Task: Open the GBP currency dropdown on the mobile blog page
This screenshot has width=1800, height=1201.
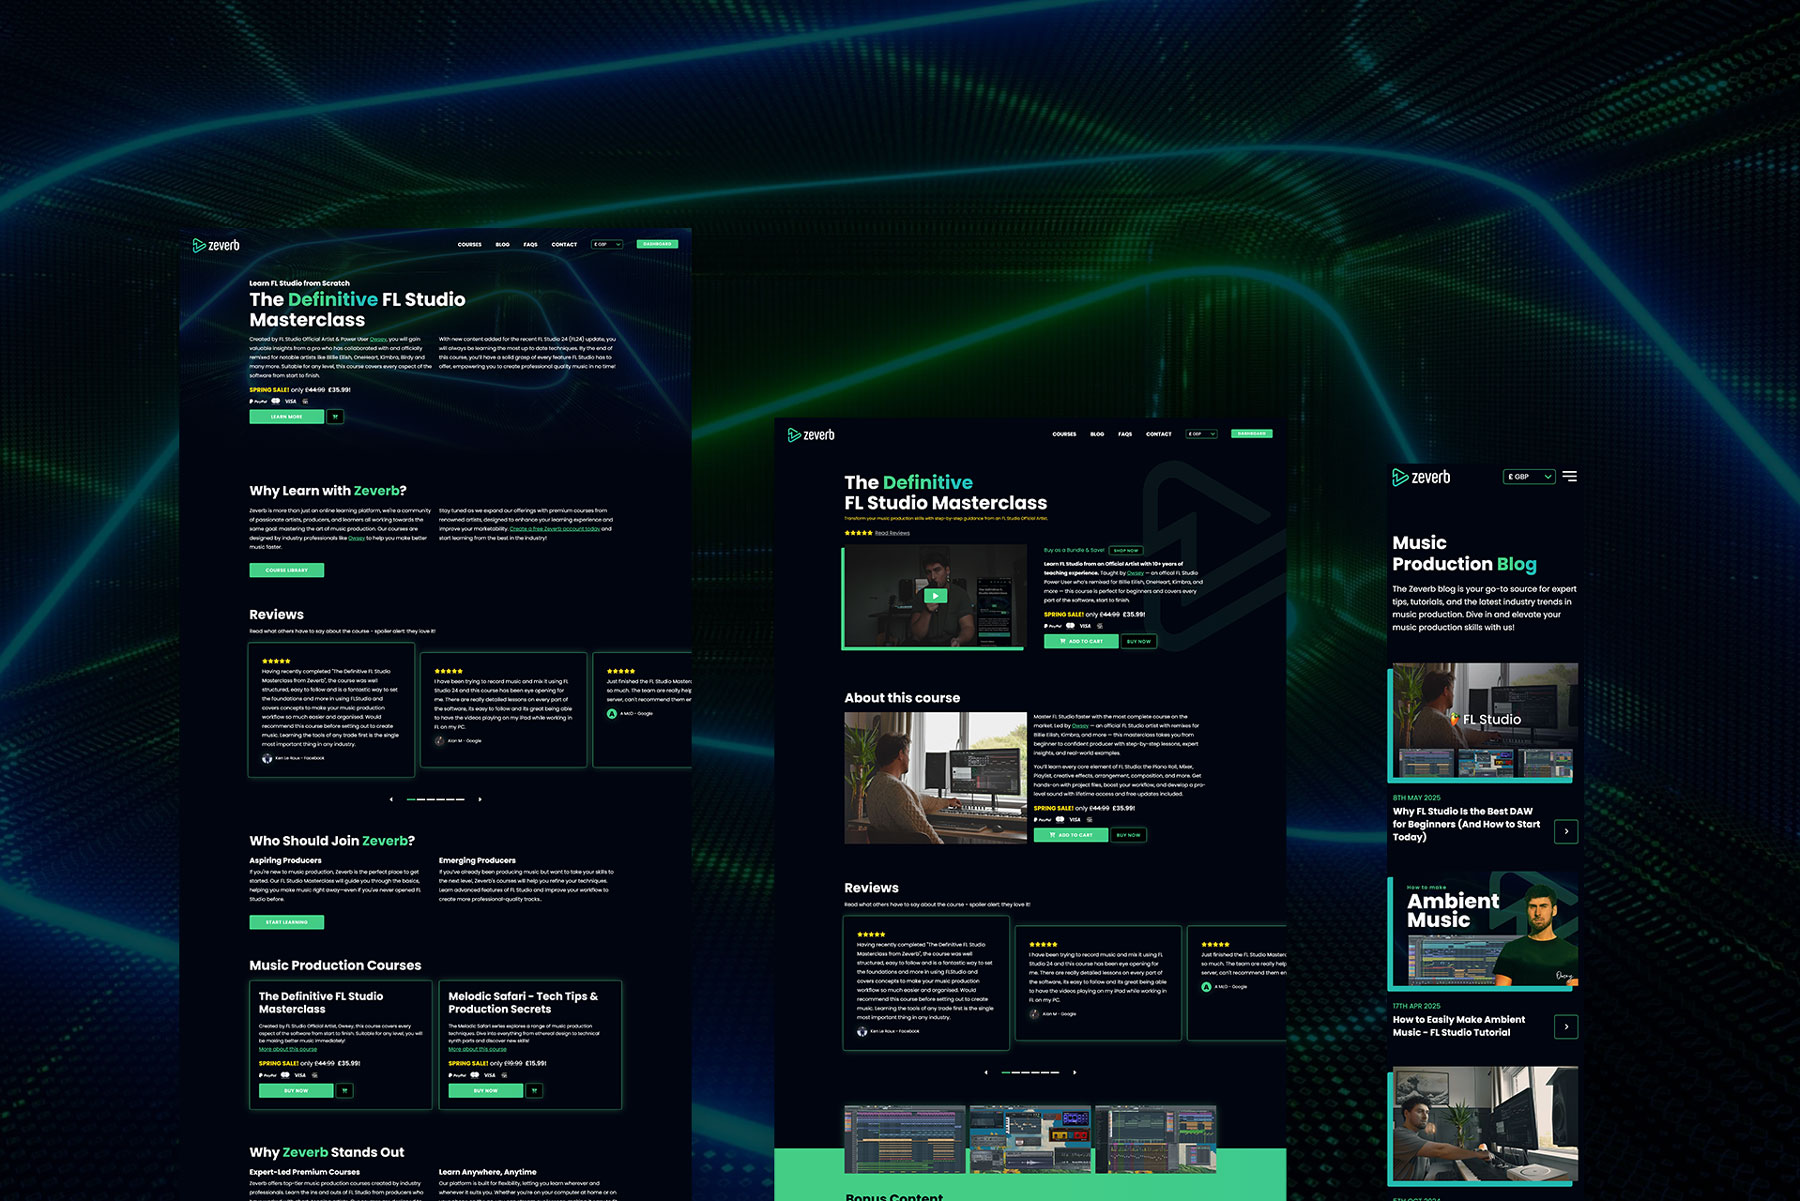Action: (x=1530, y=477)
